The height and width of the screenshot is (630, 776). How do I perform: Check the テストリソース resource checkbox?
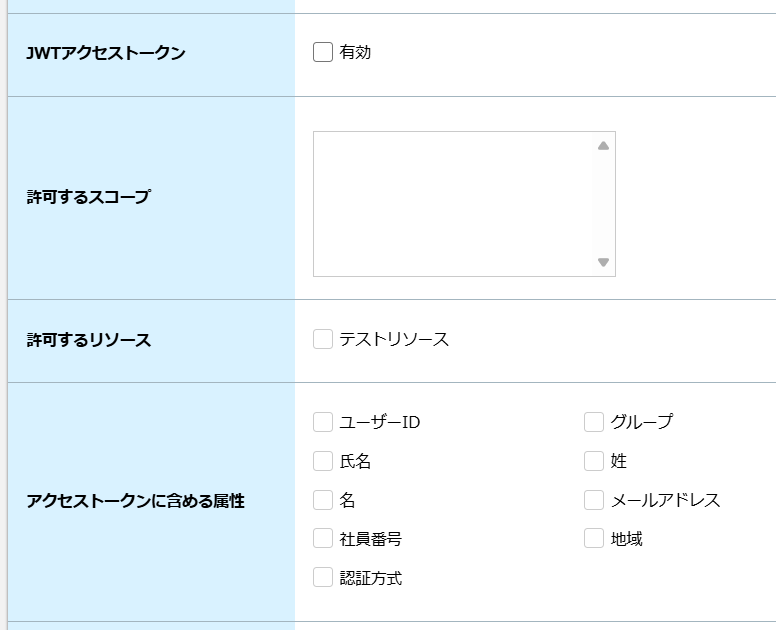[323, 339]
